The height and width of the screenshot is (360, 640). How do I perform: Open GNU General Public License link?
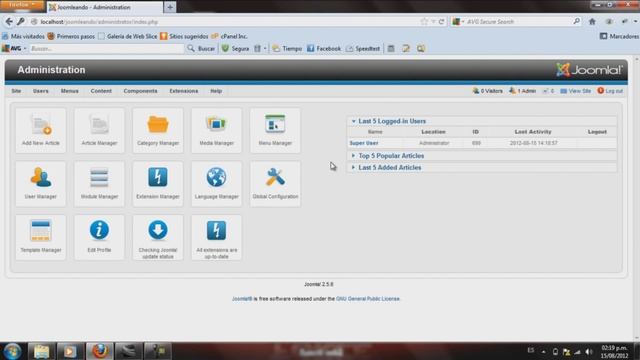(367, 299)
